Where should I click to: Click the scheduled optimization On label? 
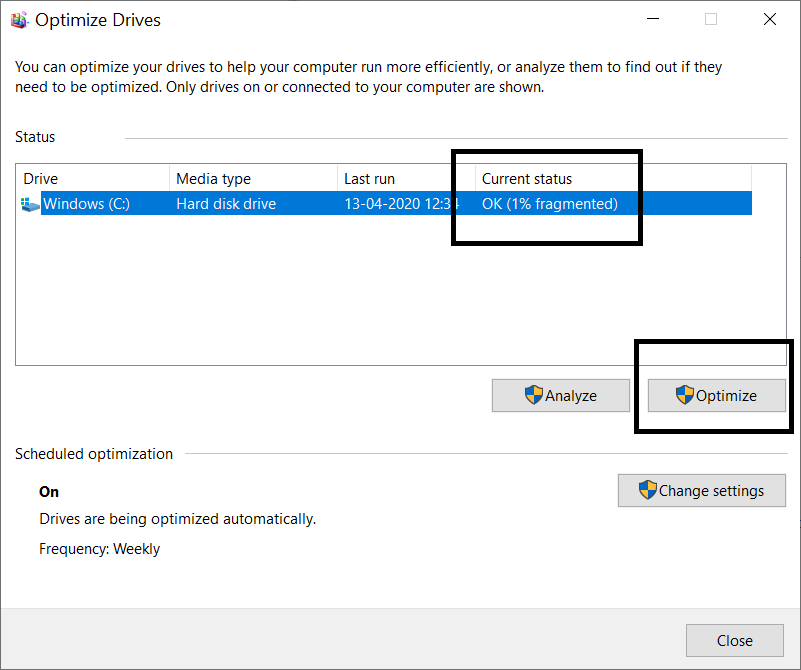(48, 491)
